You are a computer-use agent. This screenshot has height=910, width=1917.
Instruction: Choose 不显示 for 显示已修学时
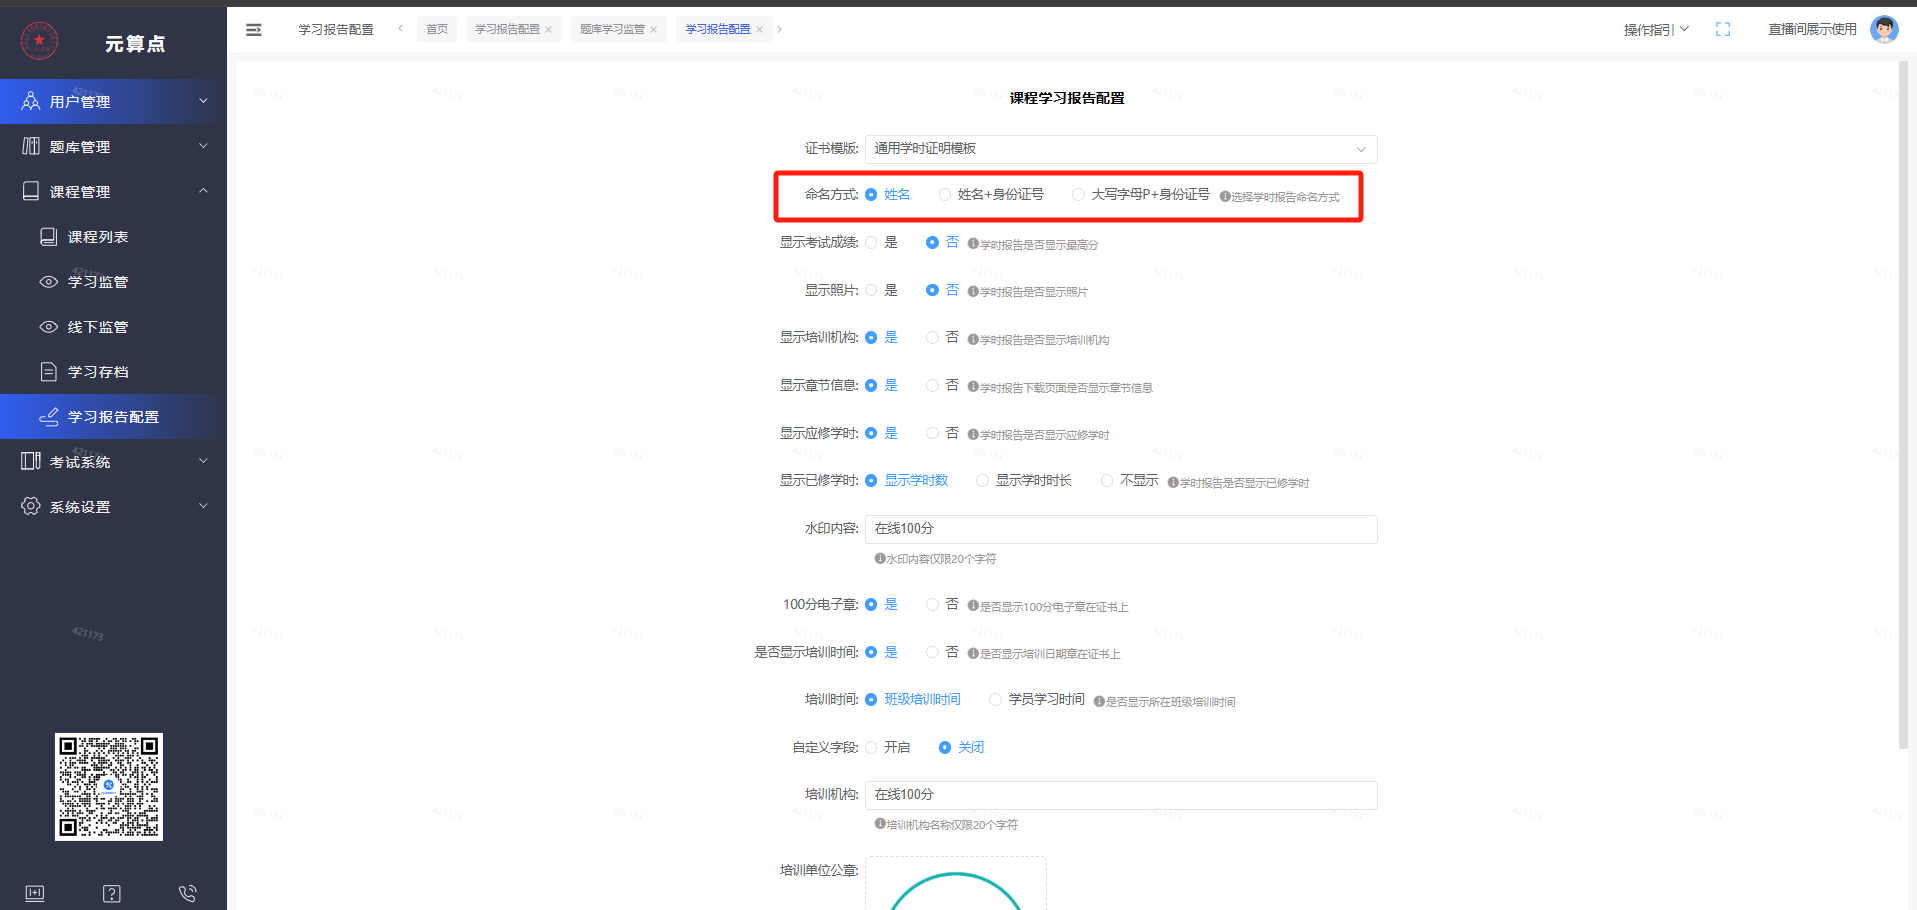(1129, 480)
